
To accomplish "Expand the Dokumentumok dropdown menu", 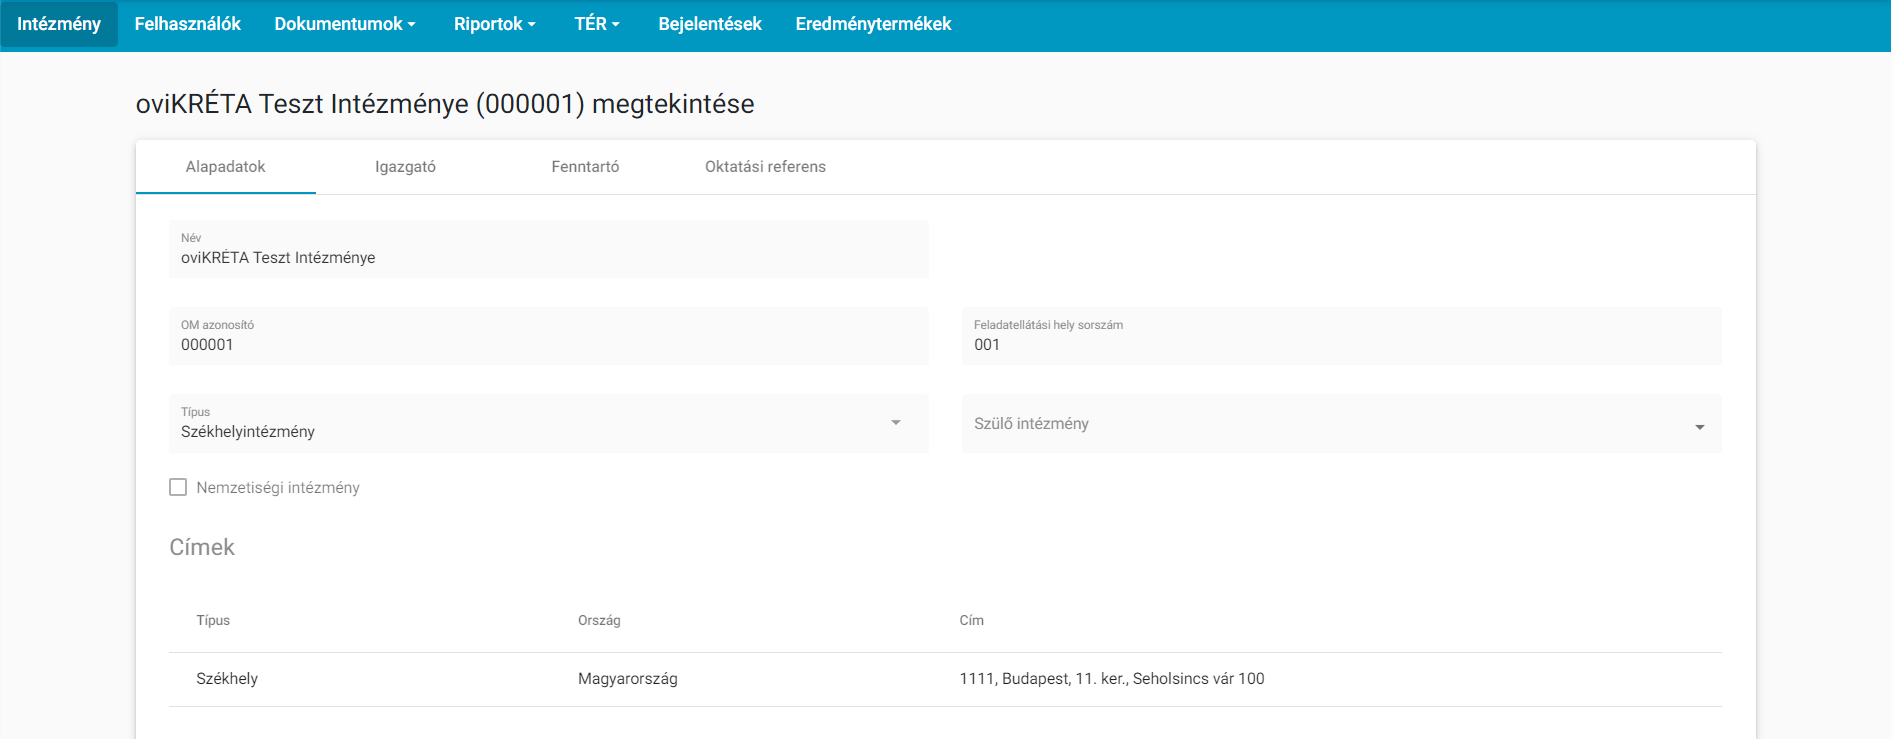I will tap(345, 24).
